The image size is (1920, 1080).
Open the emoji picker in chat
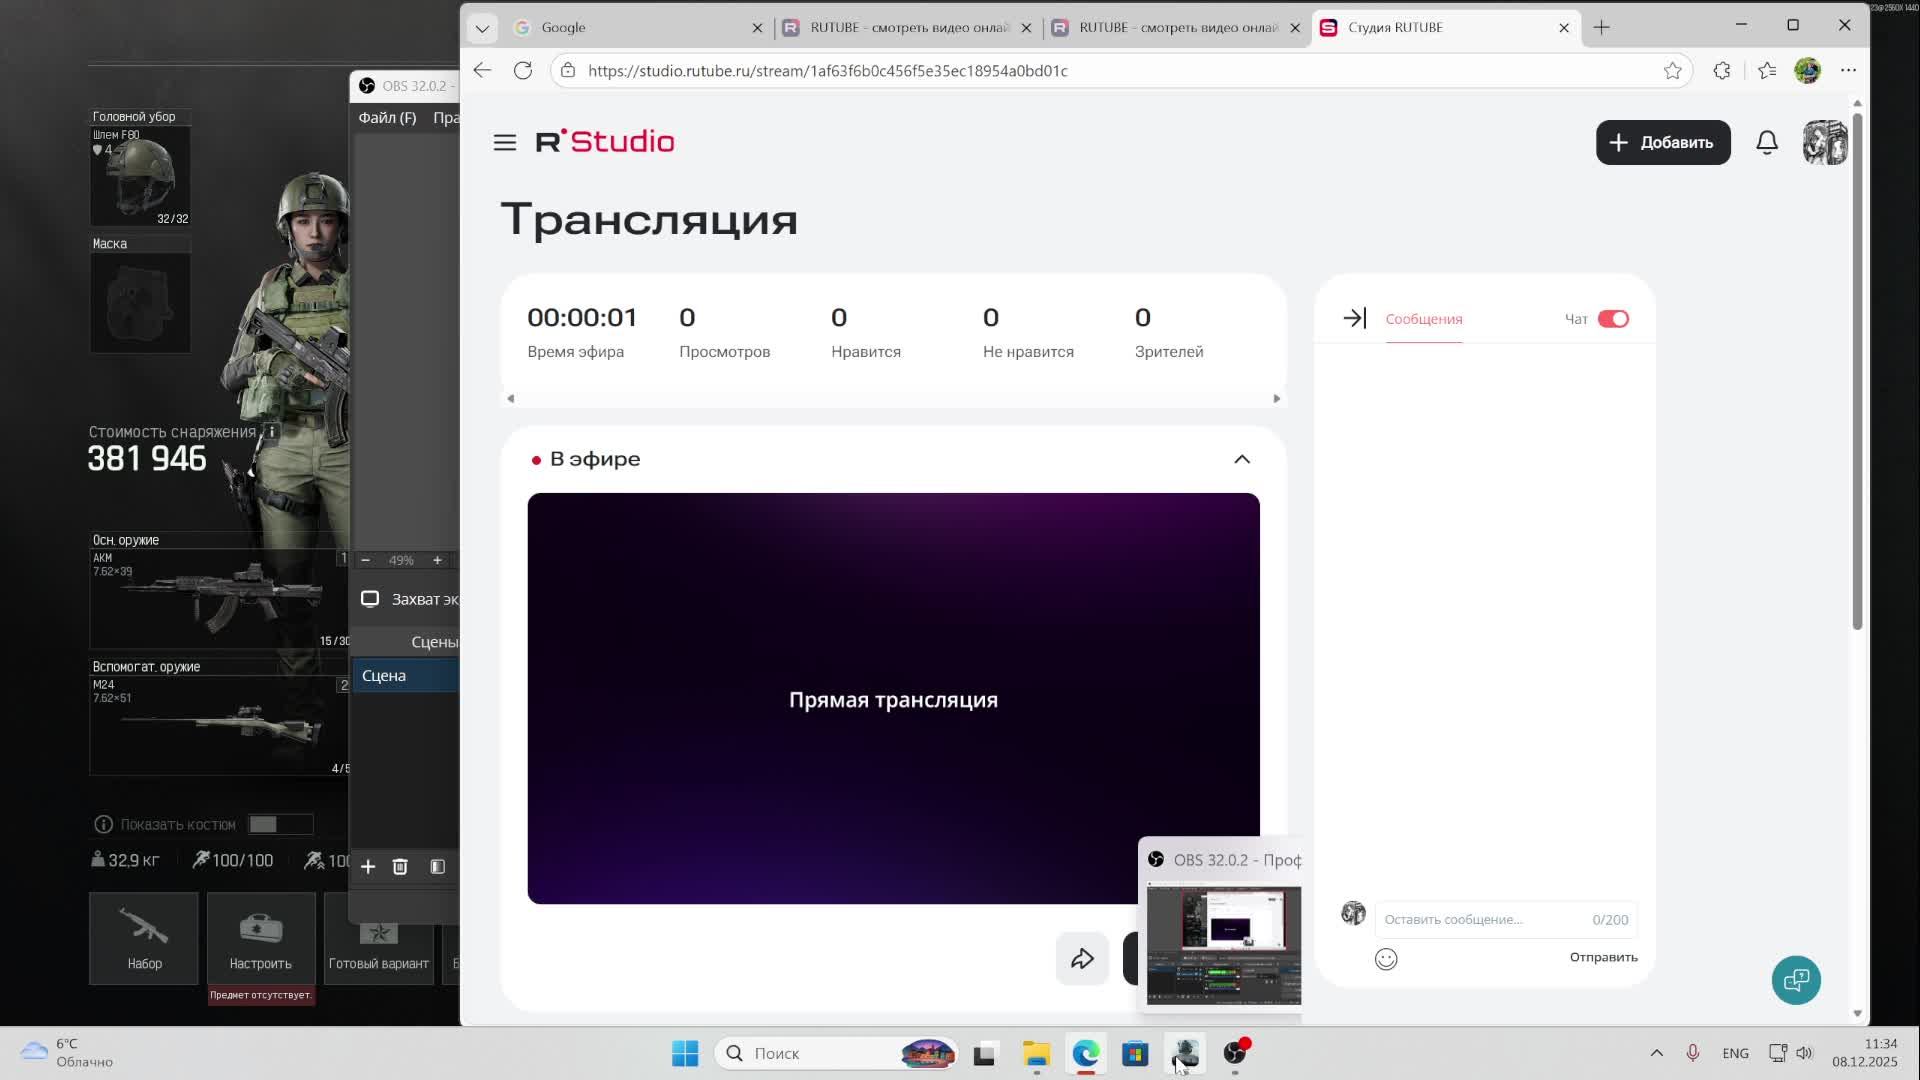(x=1386, y=959)
